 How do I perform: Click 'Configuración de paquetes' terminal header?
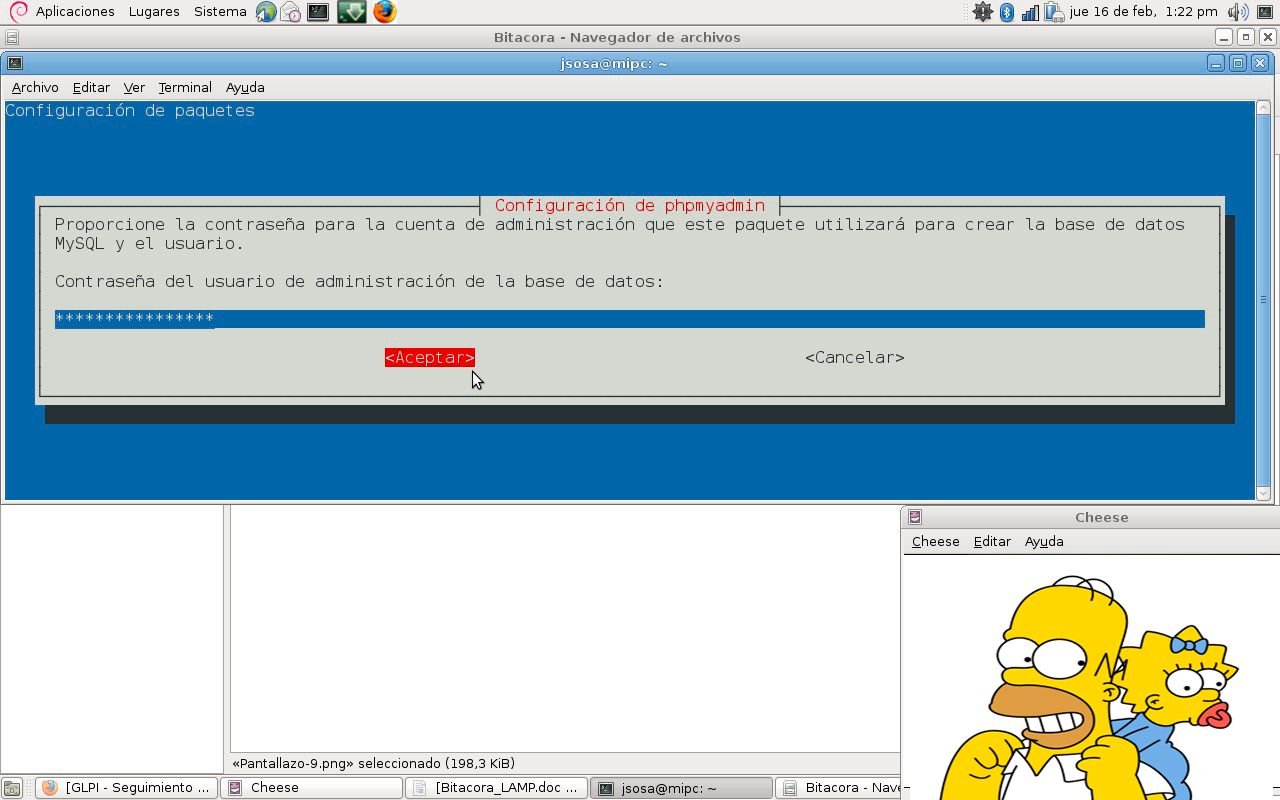[130, 111]
